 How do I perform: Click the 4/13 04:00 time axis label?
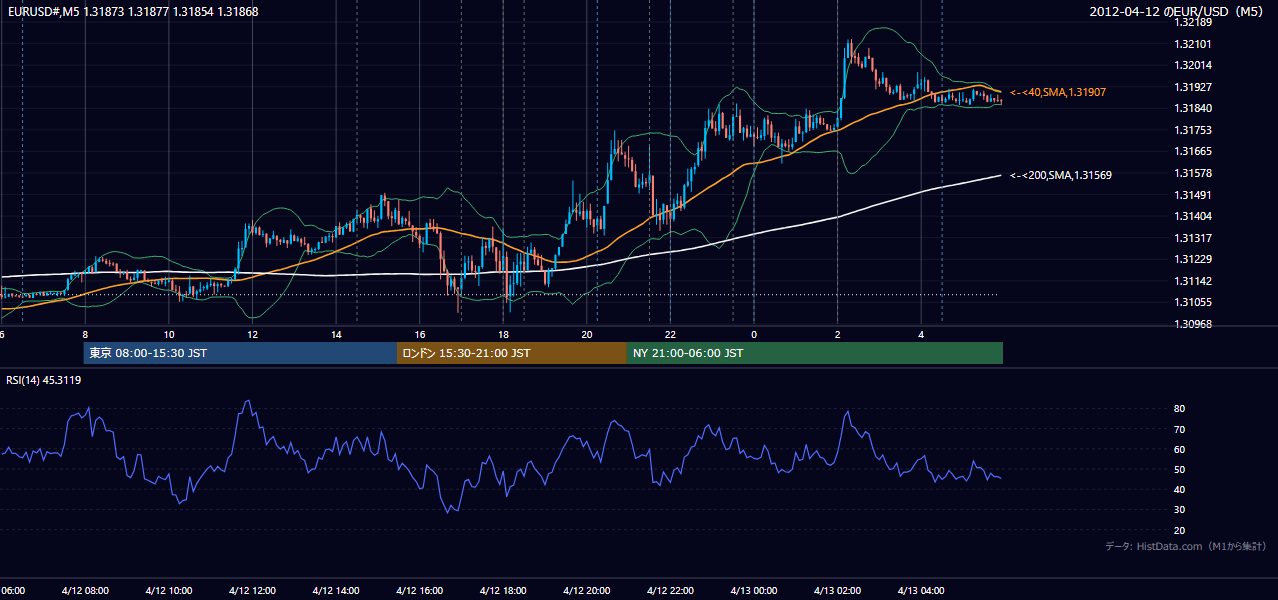pos(921,590)
